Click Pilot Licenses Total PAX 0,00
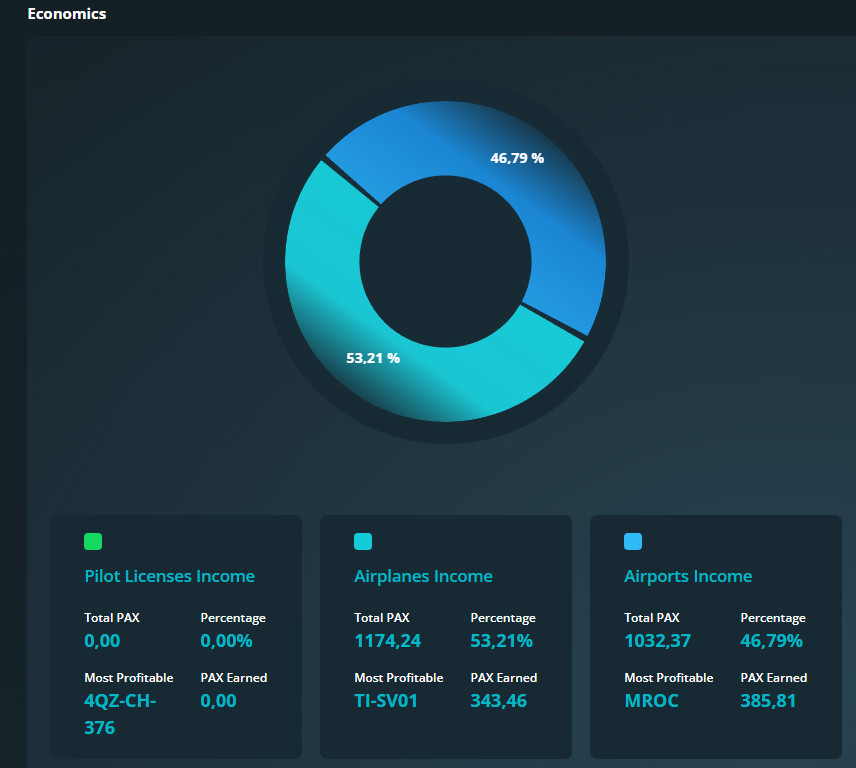Screen dimensions: 856x768 pos(102,641)
